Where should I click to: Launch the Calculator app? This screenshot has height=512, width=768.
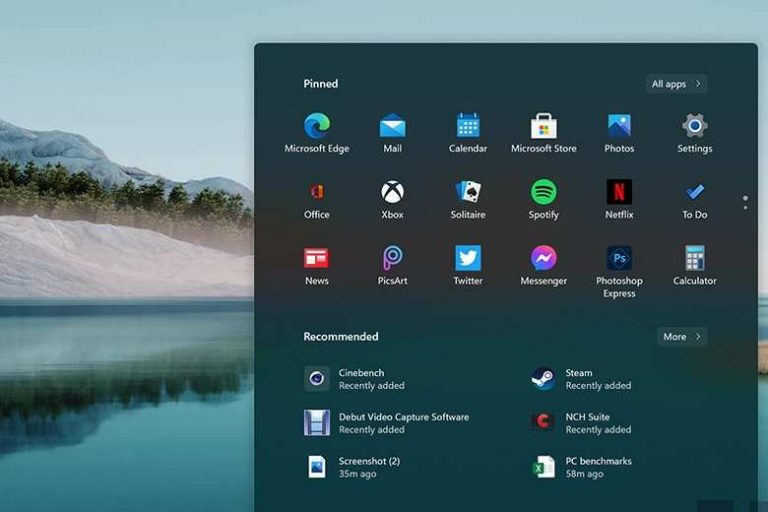pos(695,265)
